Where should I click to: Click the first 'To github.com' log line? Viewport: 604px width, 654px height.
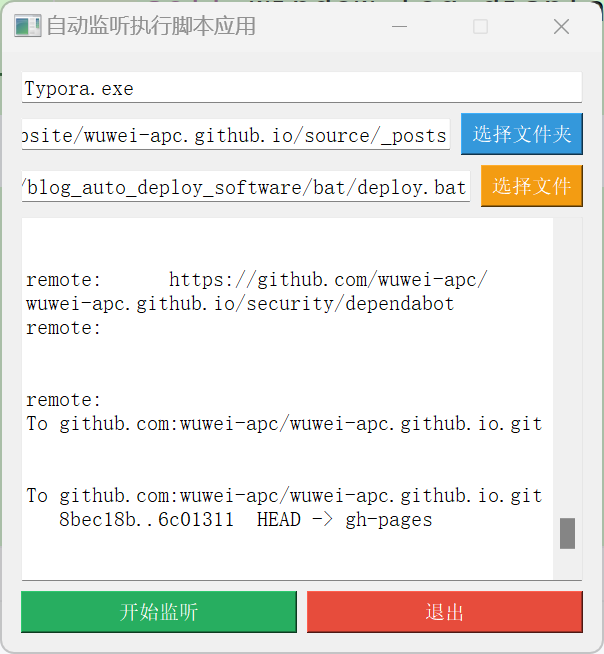[x=284, y=424]
